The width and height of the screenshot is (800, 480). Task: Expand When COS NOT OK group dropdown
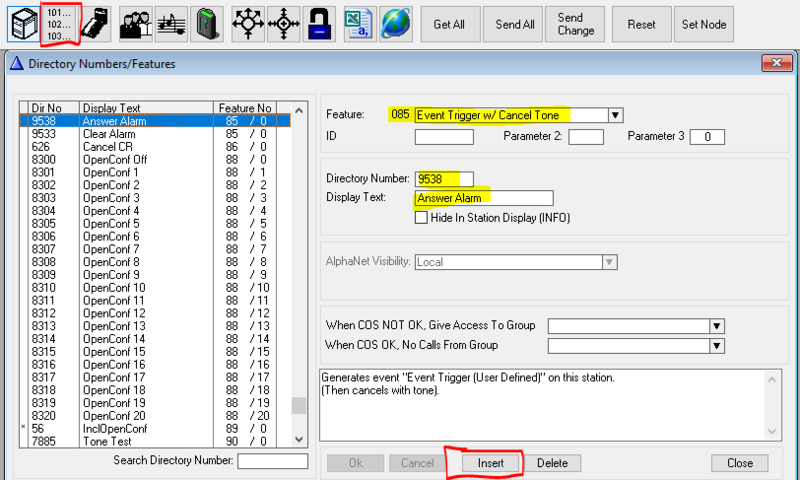tap(716, 326)
